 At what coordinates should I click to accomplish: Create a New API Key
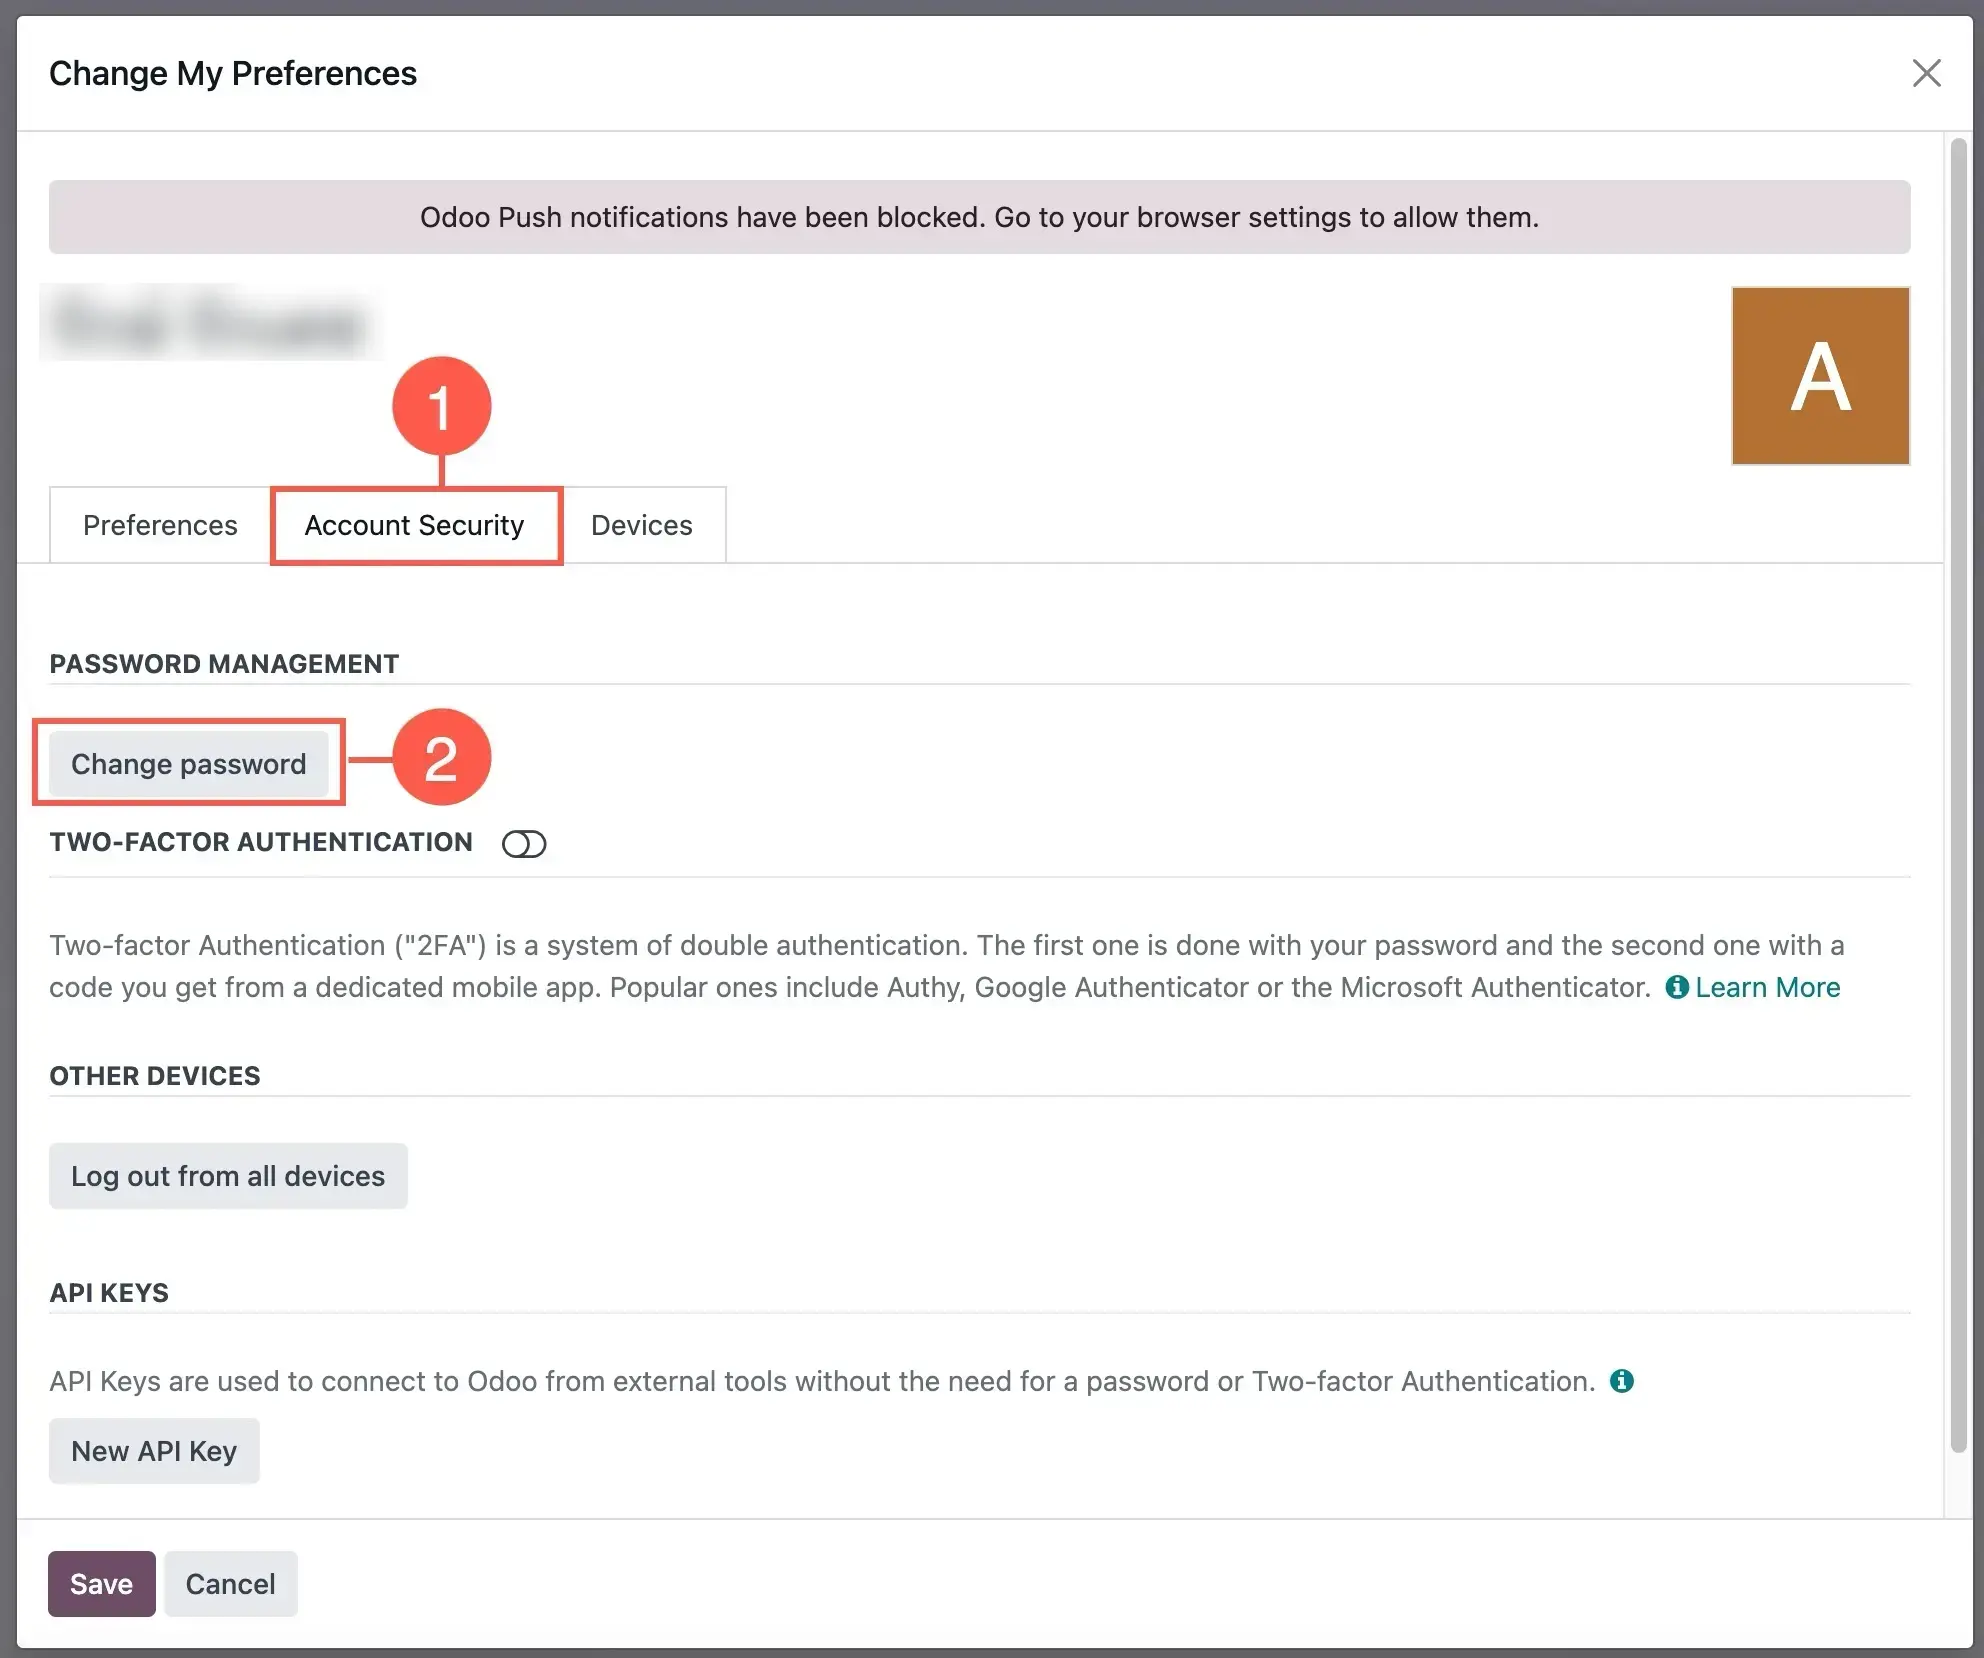(154, 1451)
